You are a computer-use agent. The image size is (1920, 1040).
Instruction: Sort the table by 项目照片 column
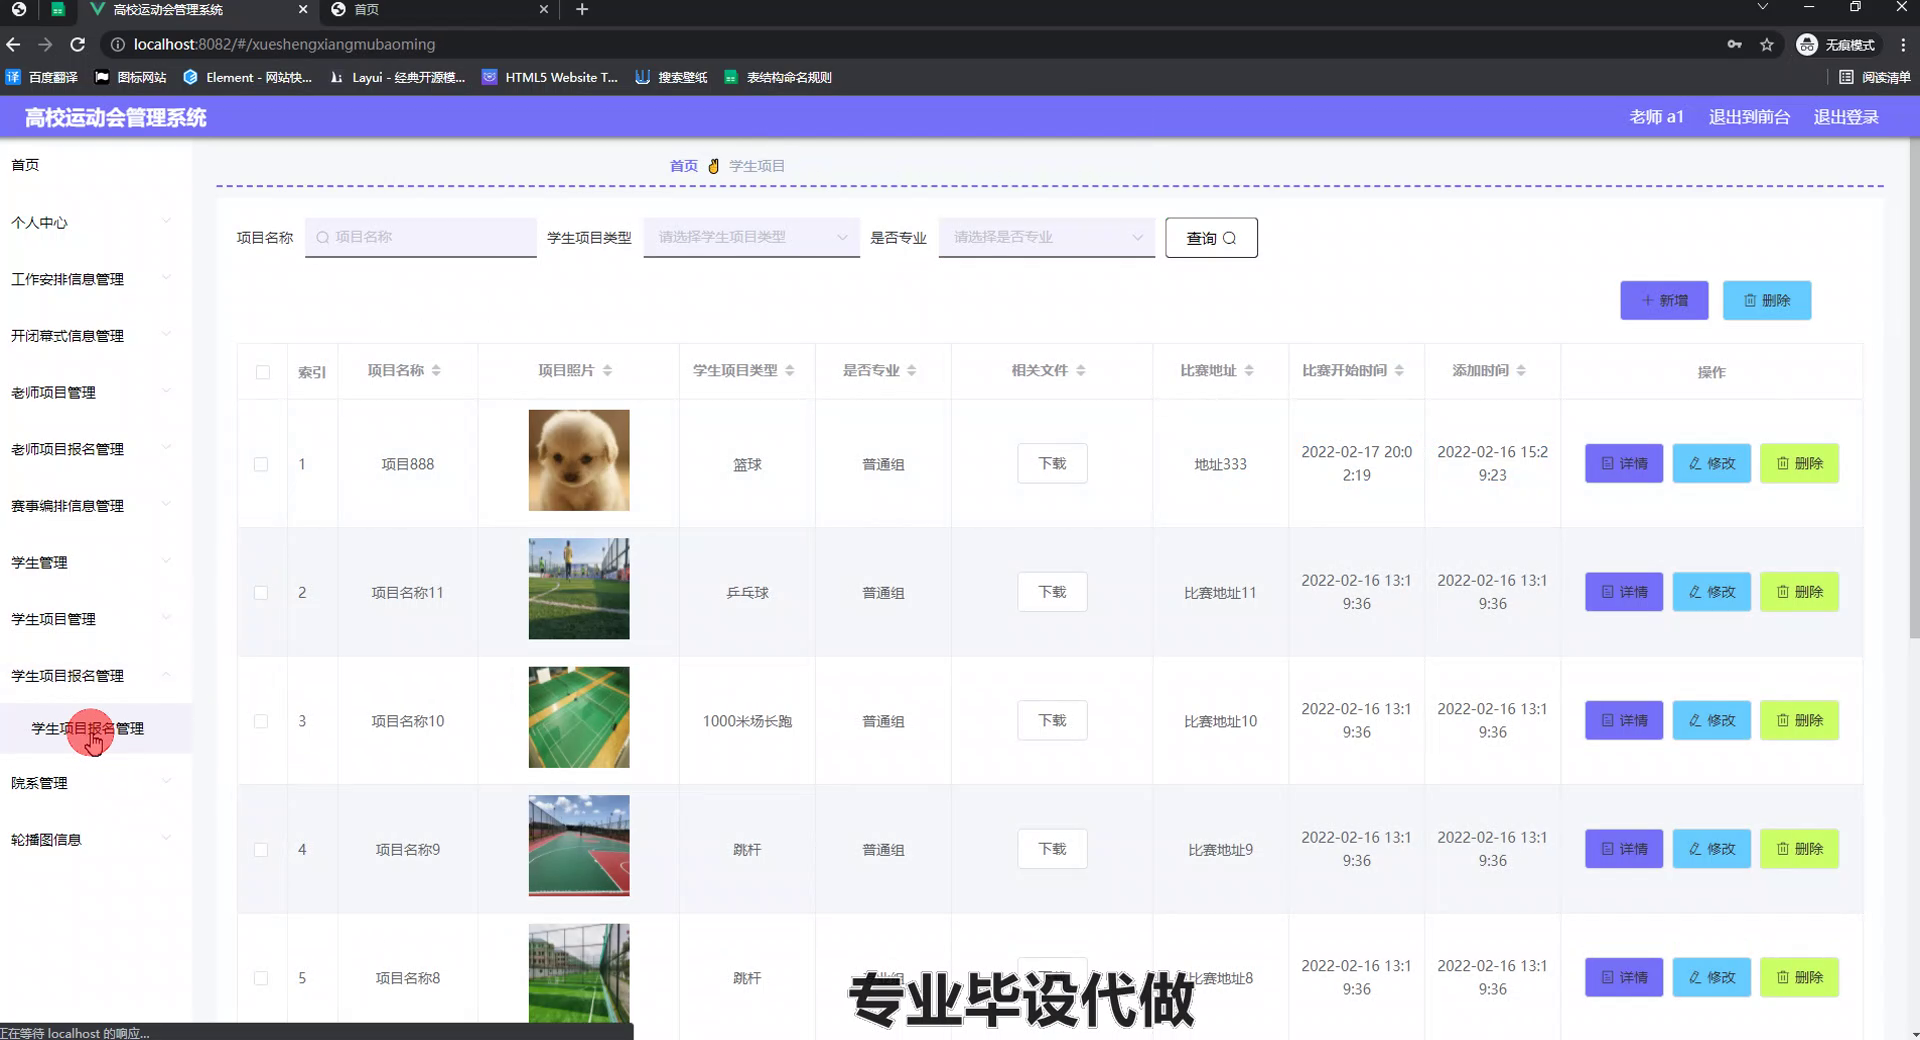(x=607, y=371)
